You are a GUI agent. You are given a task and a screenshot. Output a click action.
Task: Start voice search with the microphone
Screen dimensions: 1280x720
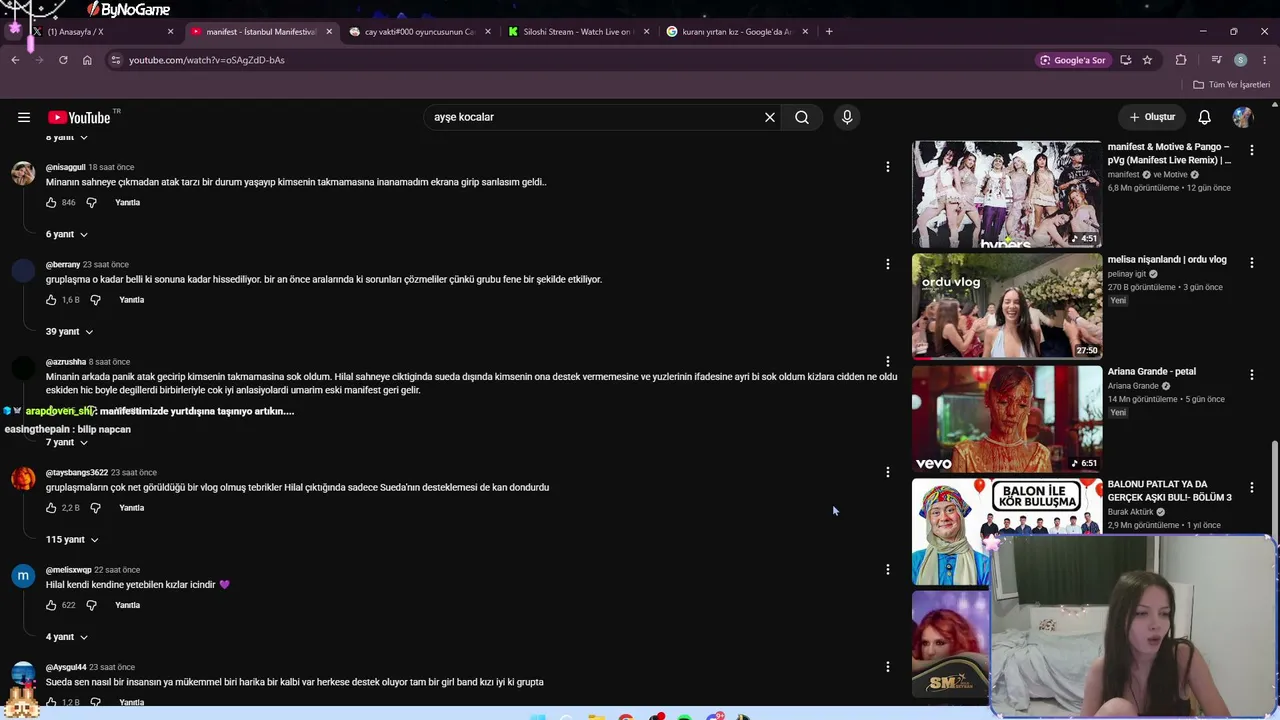tap(847, 117)
